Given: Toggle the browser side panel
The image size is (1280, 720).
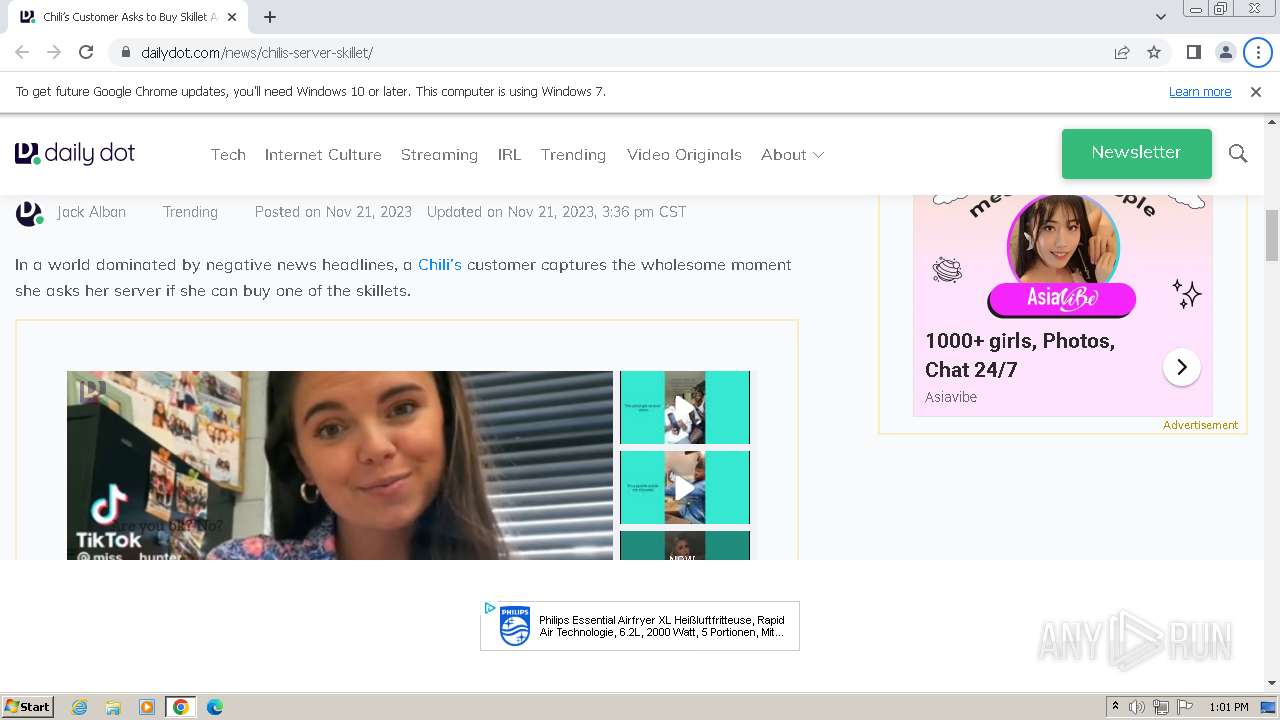Looking at the screenshot, I should pos(1193,52).
